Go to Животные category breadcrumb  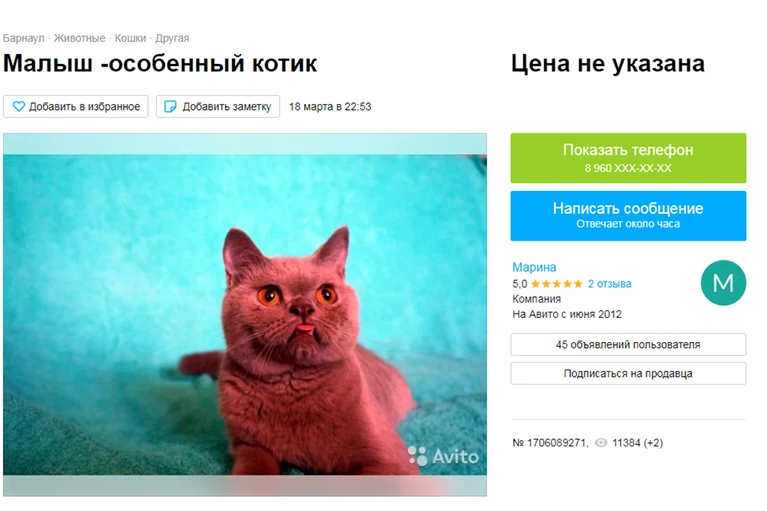79,38
